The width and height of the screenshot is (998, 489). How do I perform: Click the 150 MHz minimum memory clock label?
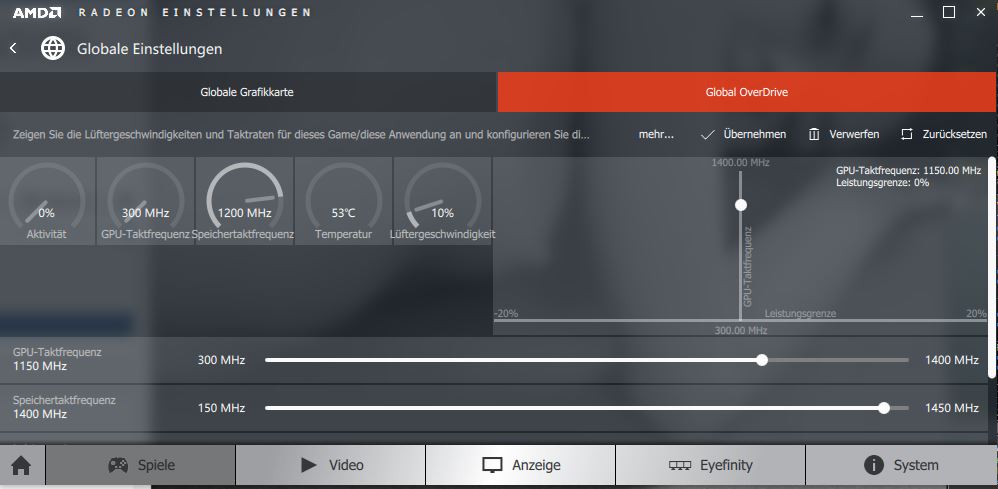pos(221,408)
